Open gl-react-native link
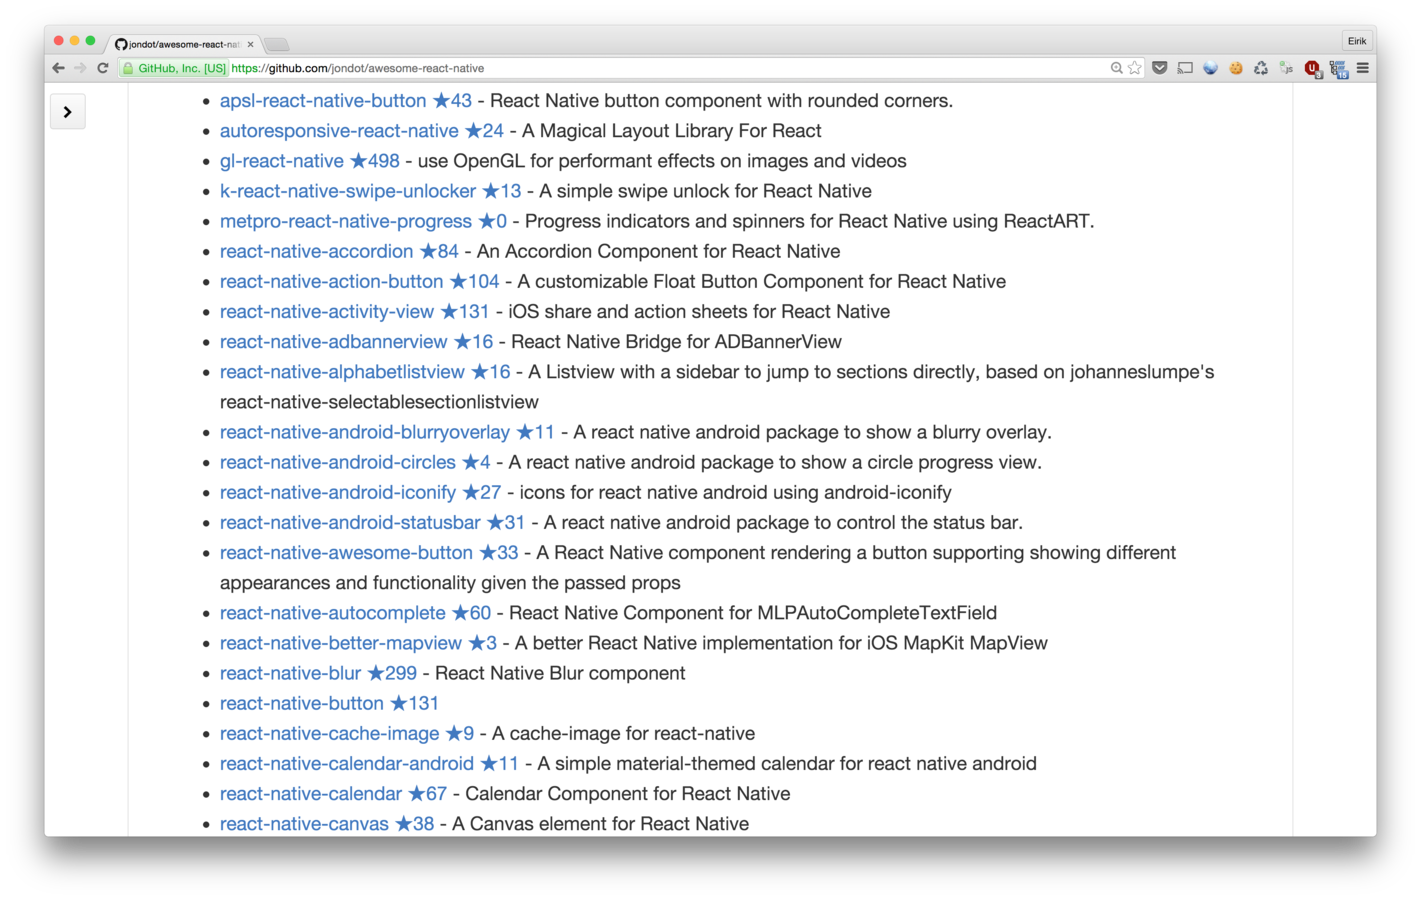The width and height of the screenshot is (1421, 900). (x=309, y=161)
